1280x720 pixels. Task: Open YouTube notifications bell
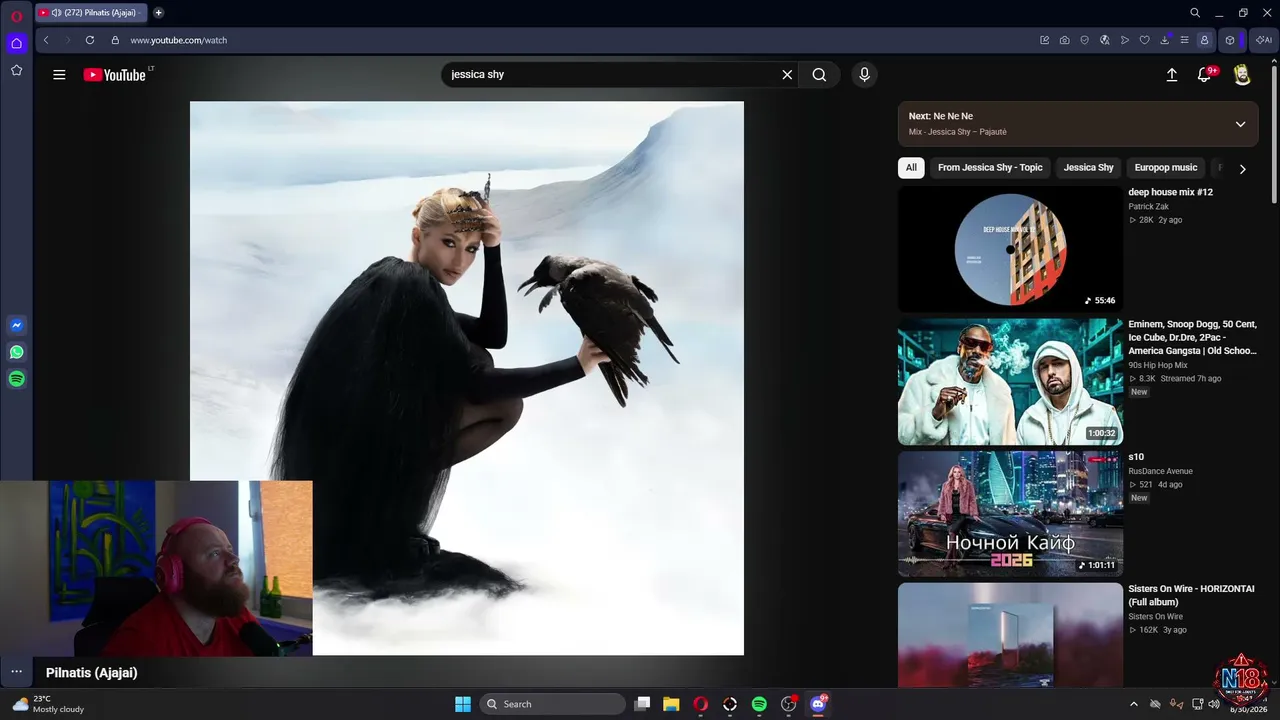click(x=1205, y=75)
